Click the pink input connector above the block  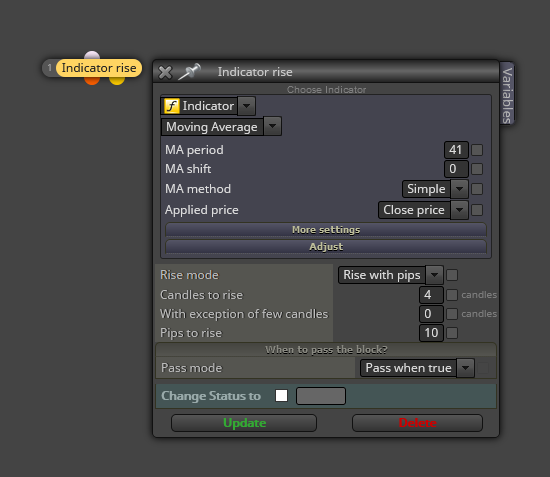[92, 55]
